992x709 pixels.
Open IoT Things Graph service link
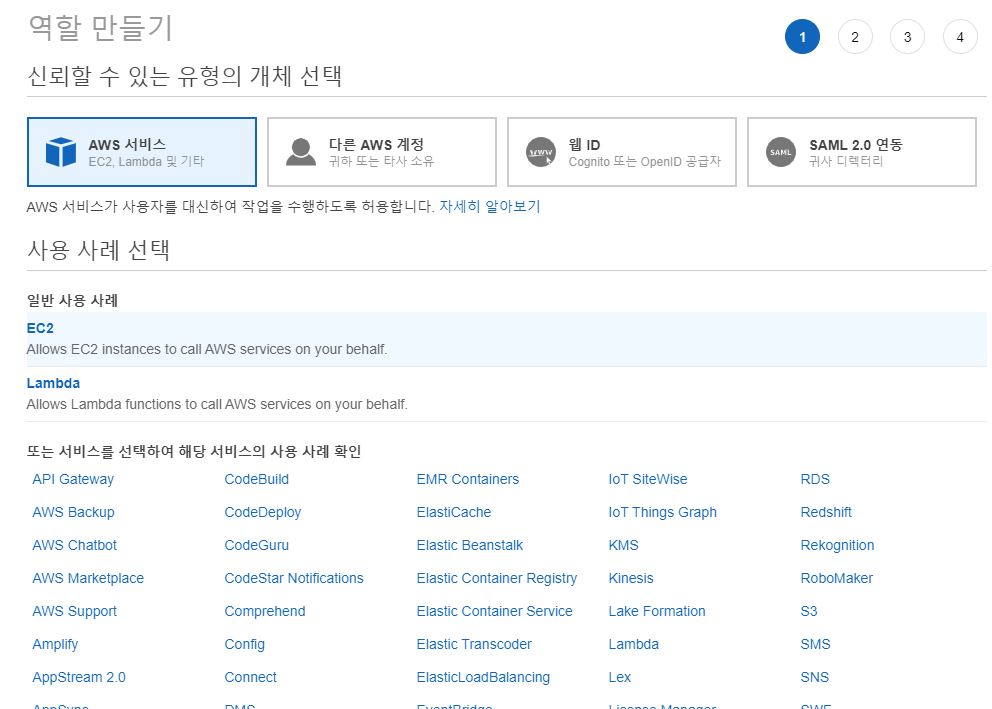(x=662, y=512)
